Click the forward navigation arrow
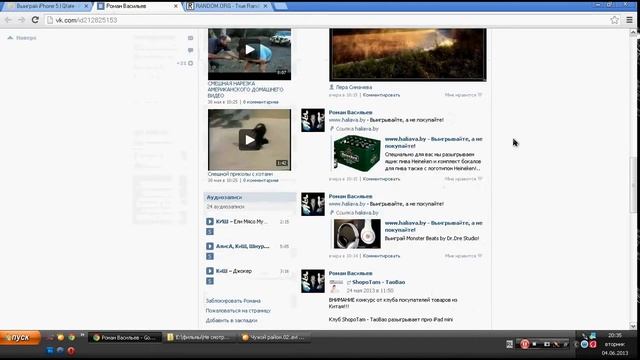 [x=21, y=20]
